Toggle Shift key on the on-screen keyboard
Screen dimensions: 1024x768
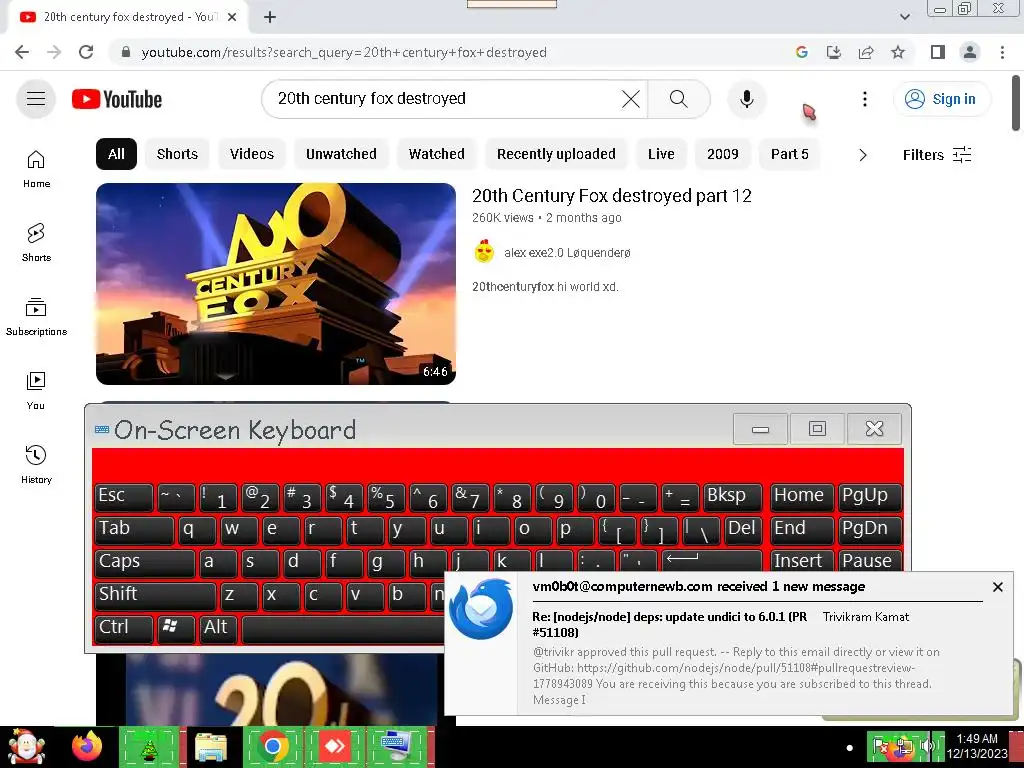pyautogui.click(x=155, y=595)
